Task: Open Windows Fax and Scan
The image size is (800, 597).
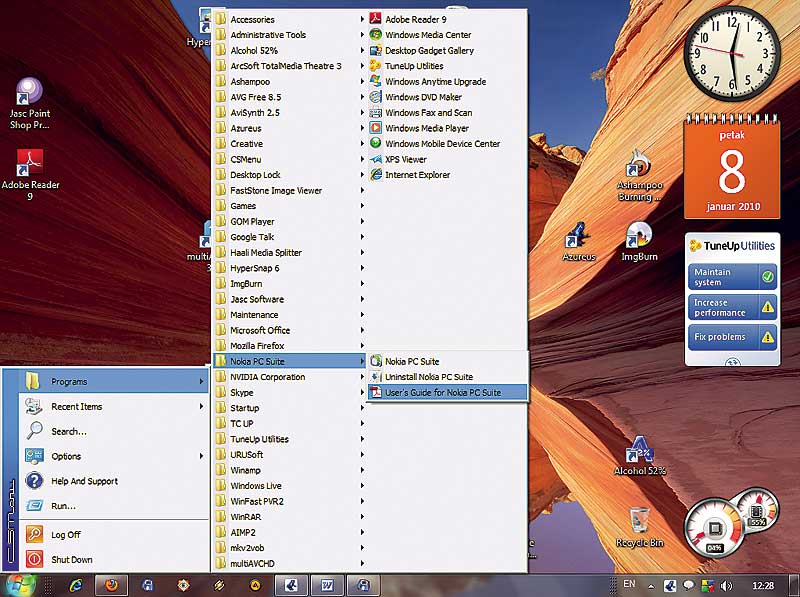Action: [446, 113]
